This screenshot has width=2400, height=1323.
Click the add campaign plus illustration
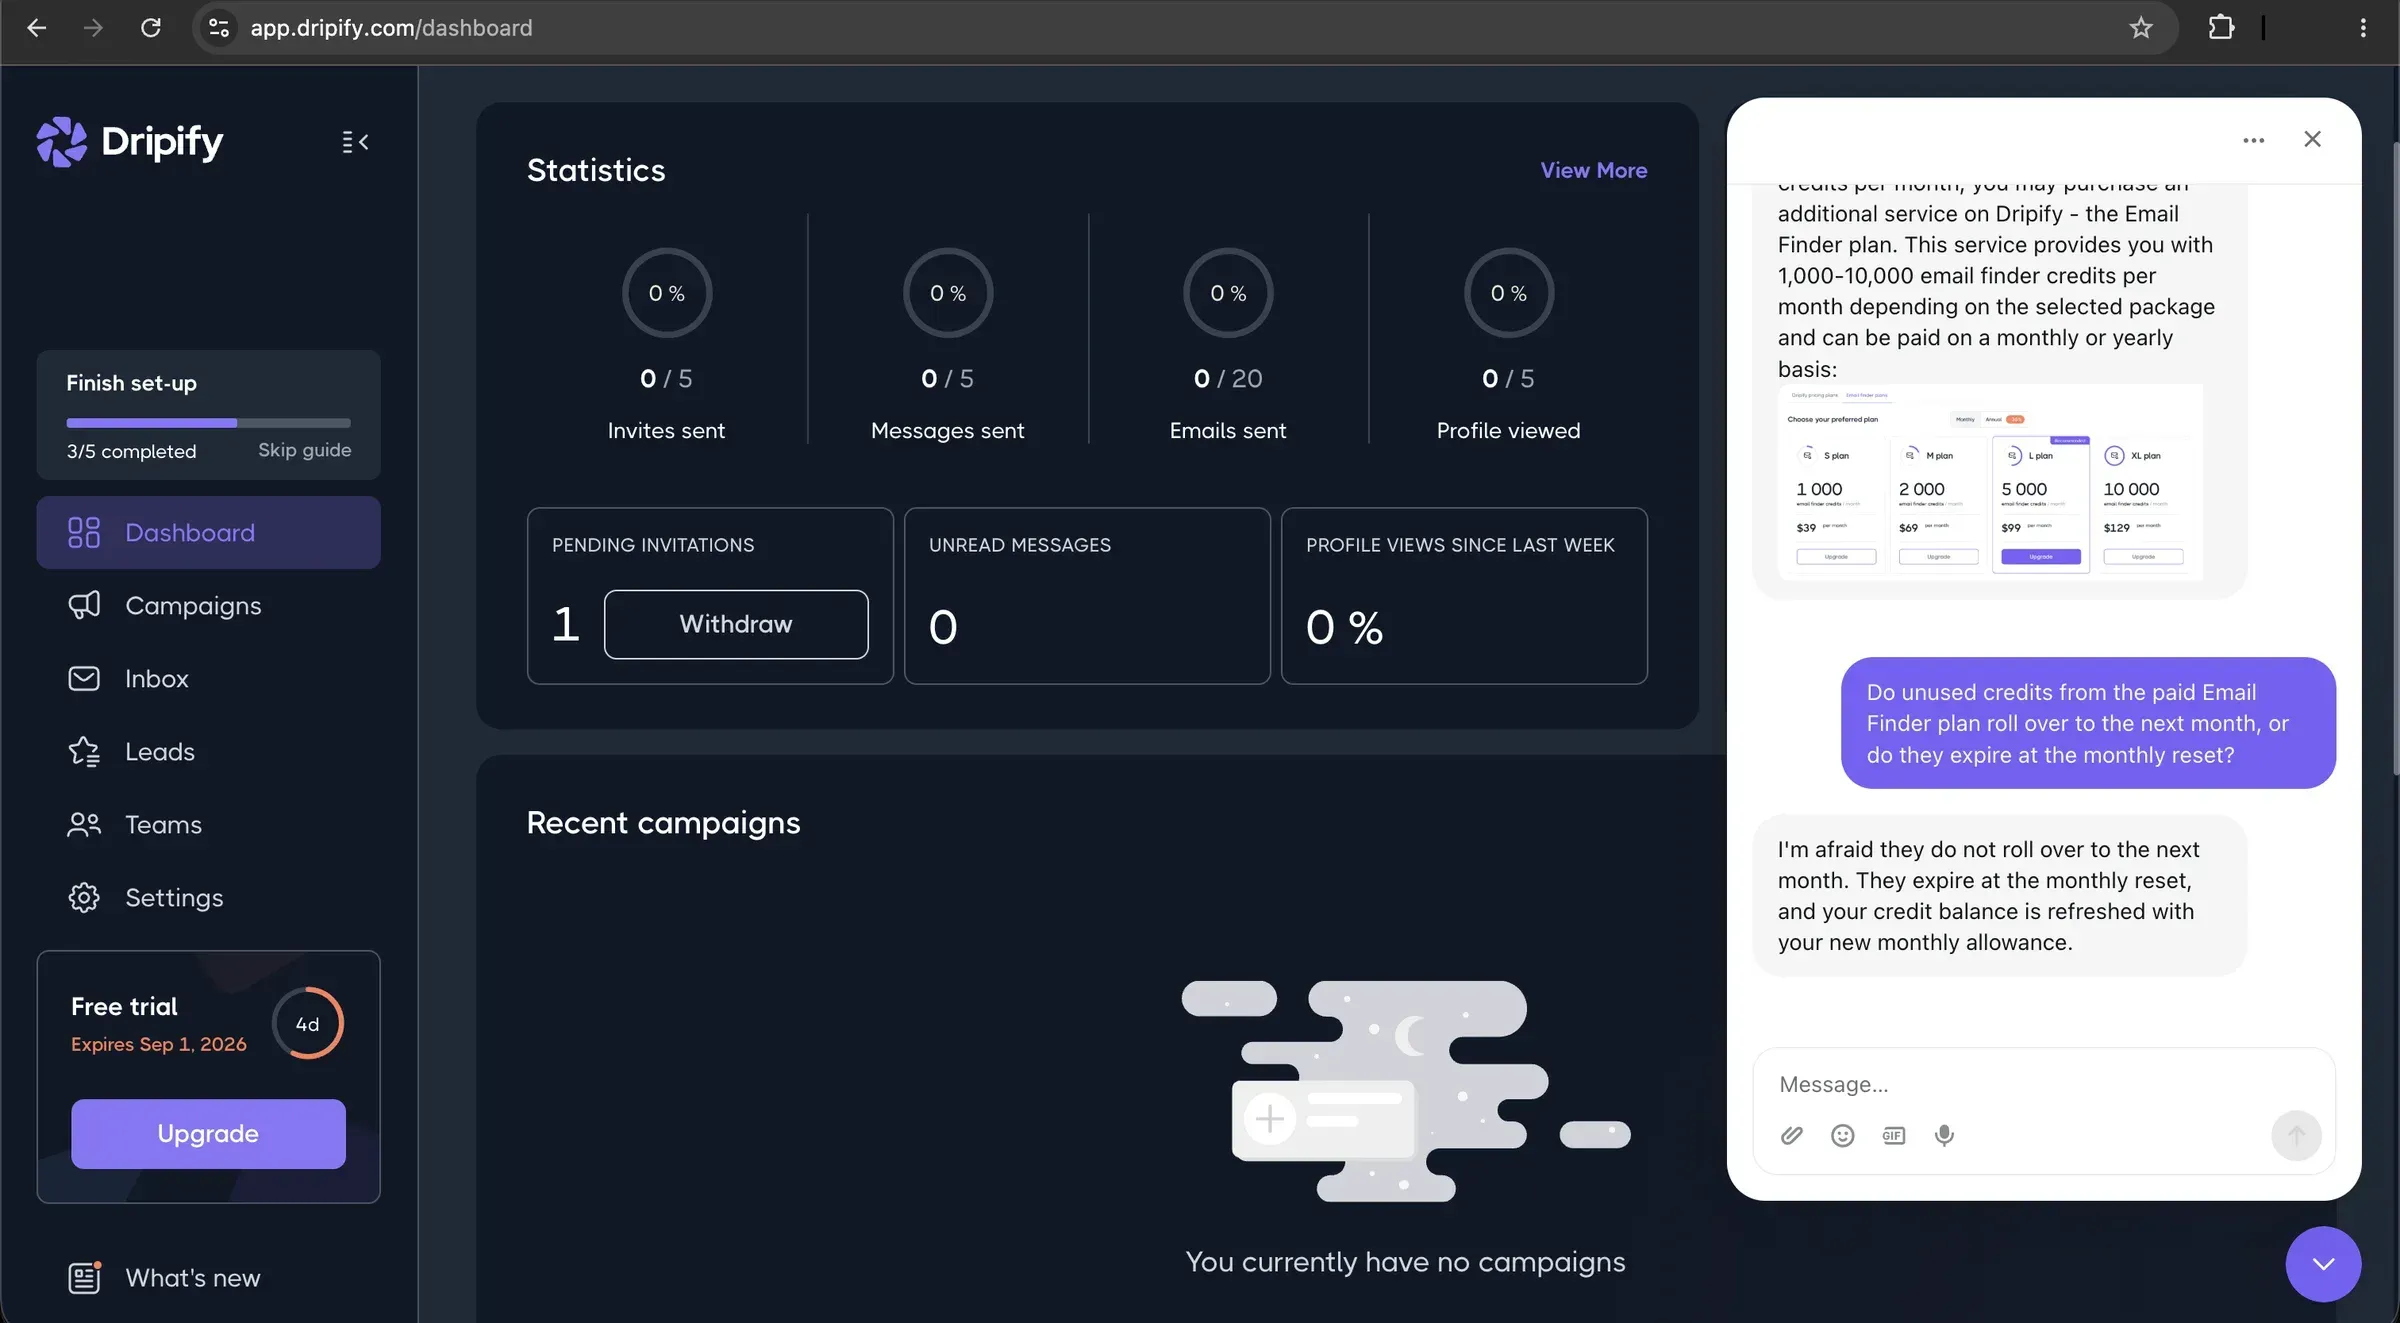(1269, 1117)
